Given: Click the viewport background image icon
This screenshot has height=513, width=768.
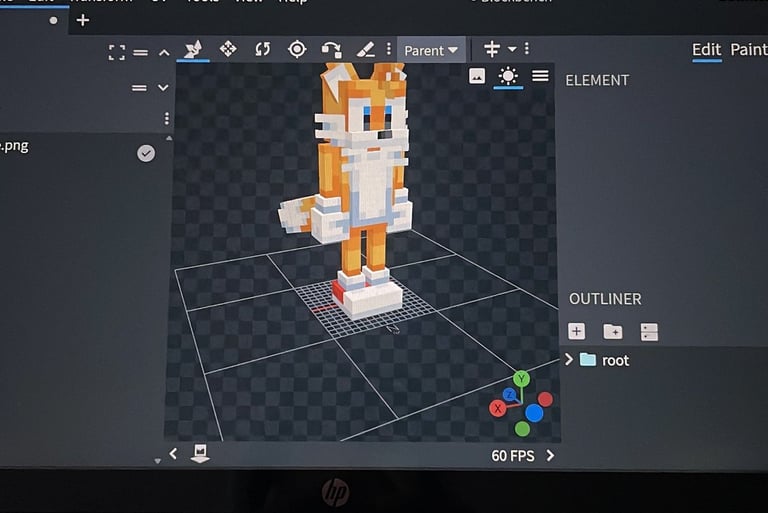Looking at the screenshot, I should 477,75.
